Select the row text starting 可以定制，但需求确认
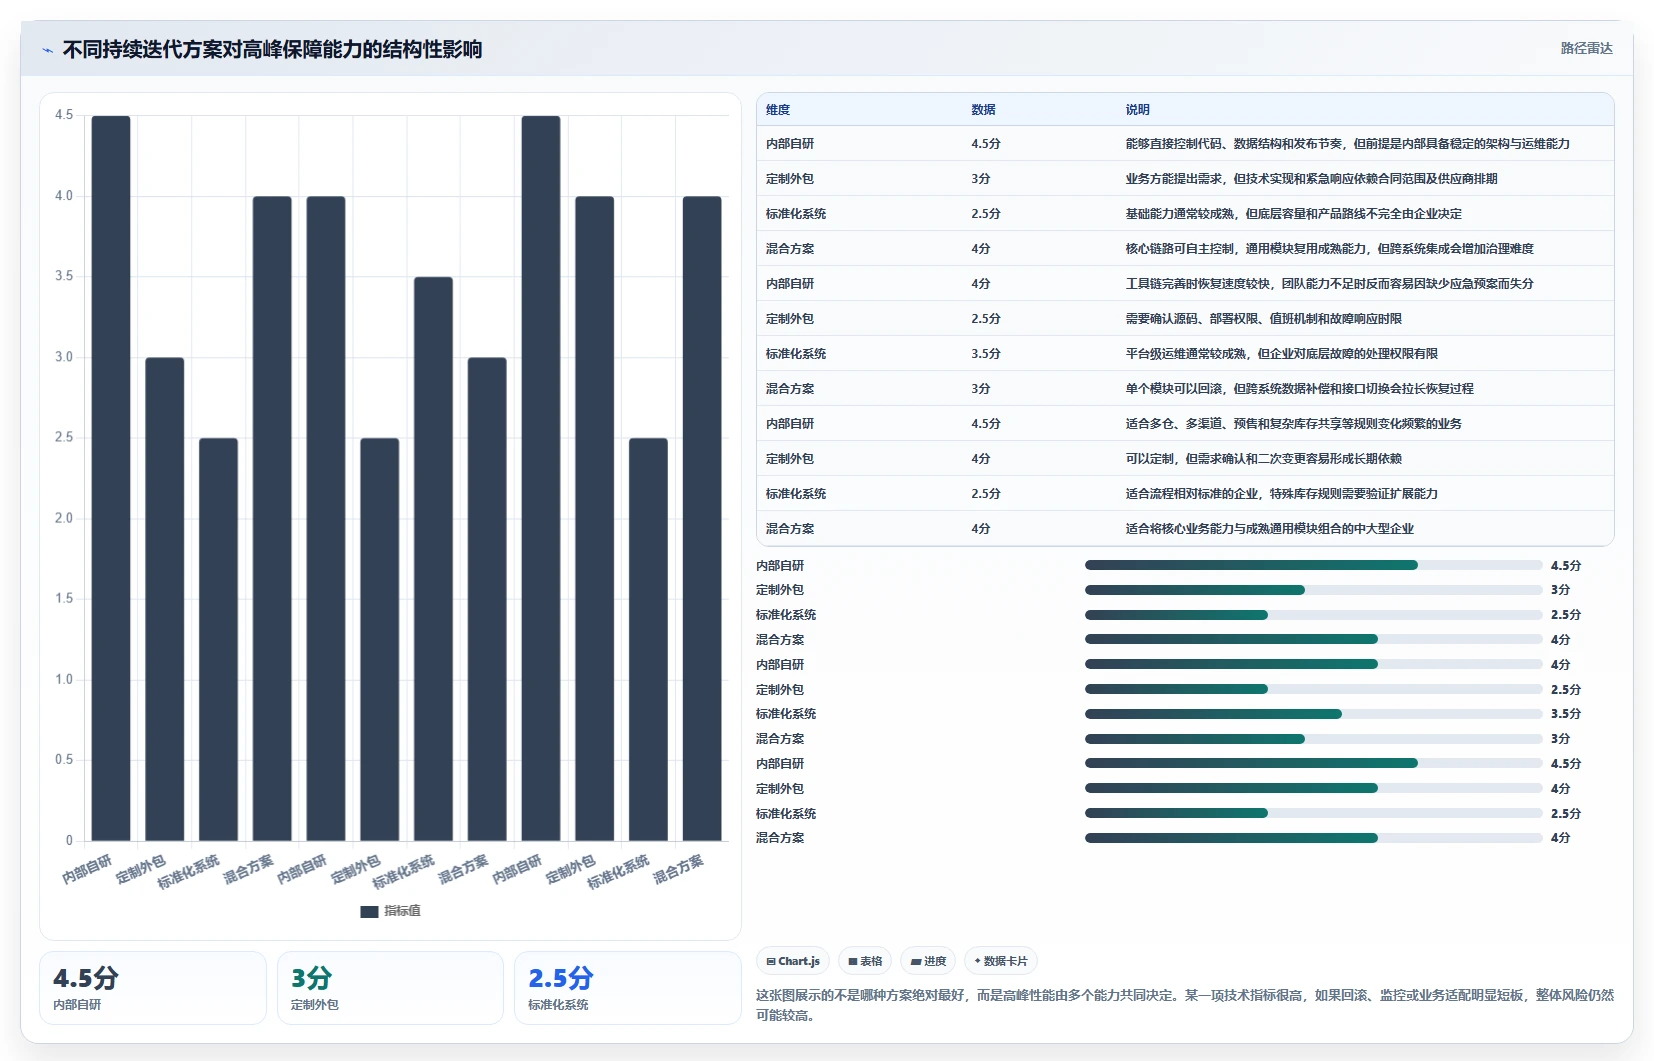This screenshot has height=1061, width=1654. [x=1263, y=459]
